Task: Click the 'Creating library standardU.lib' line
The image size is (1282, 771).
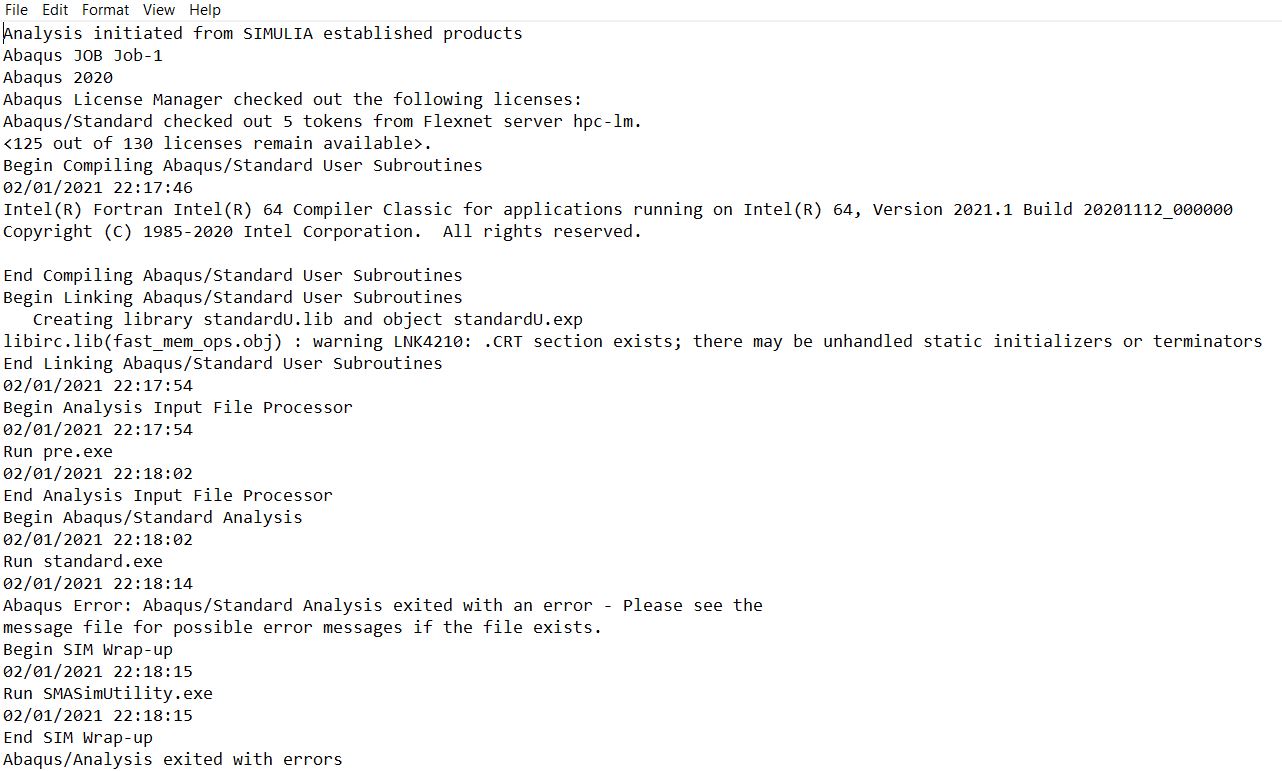Action: [307, 320]
